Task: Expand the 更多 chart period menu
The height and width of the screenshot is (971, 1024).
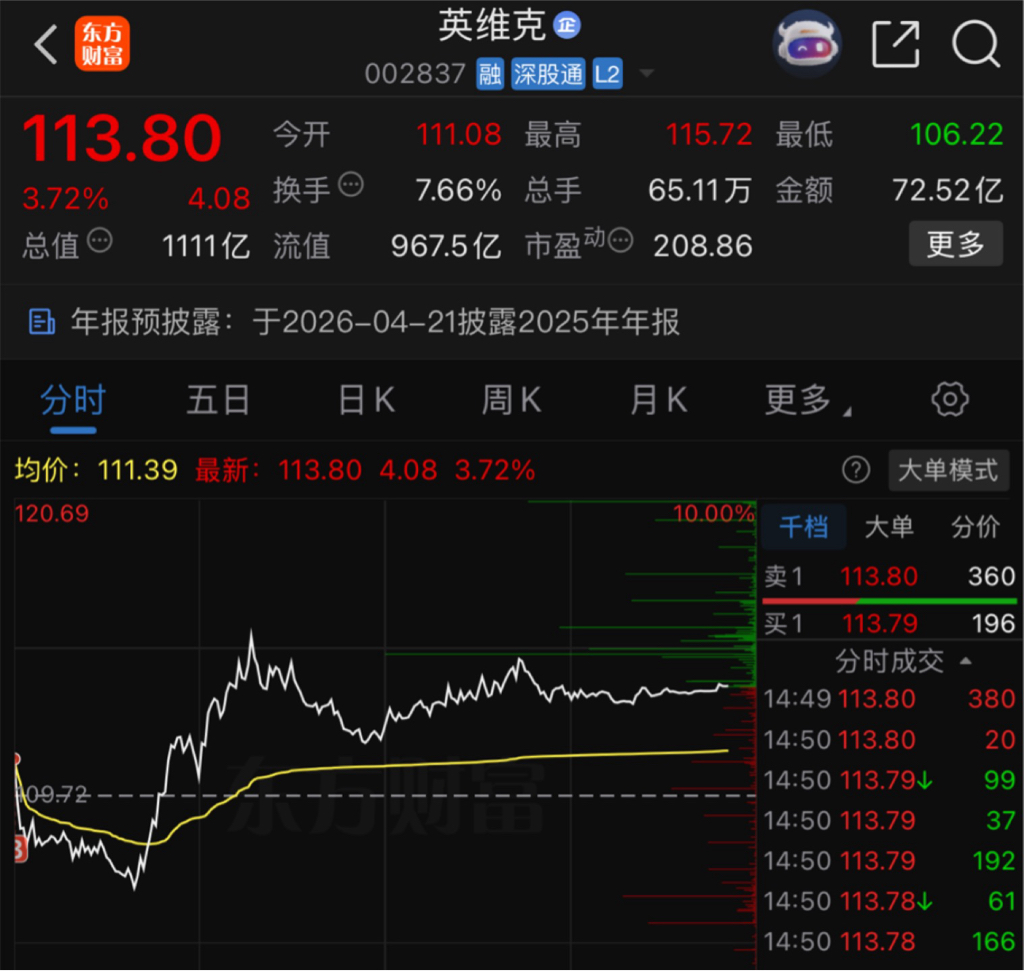Action: (x=807, y=400)
